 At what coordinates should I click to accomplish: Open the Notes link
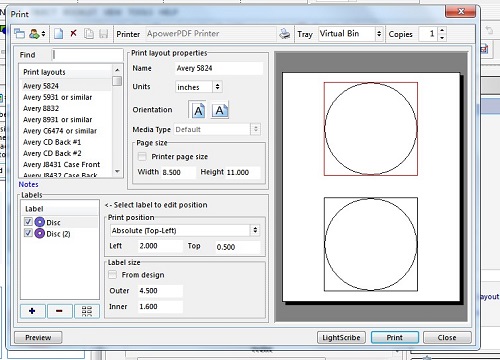point(28,184)
